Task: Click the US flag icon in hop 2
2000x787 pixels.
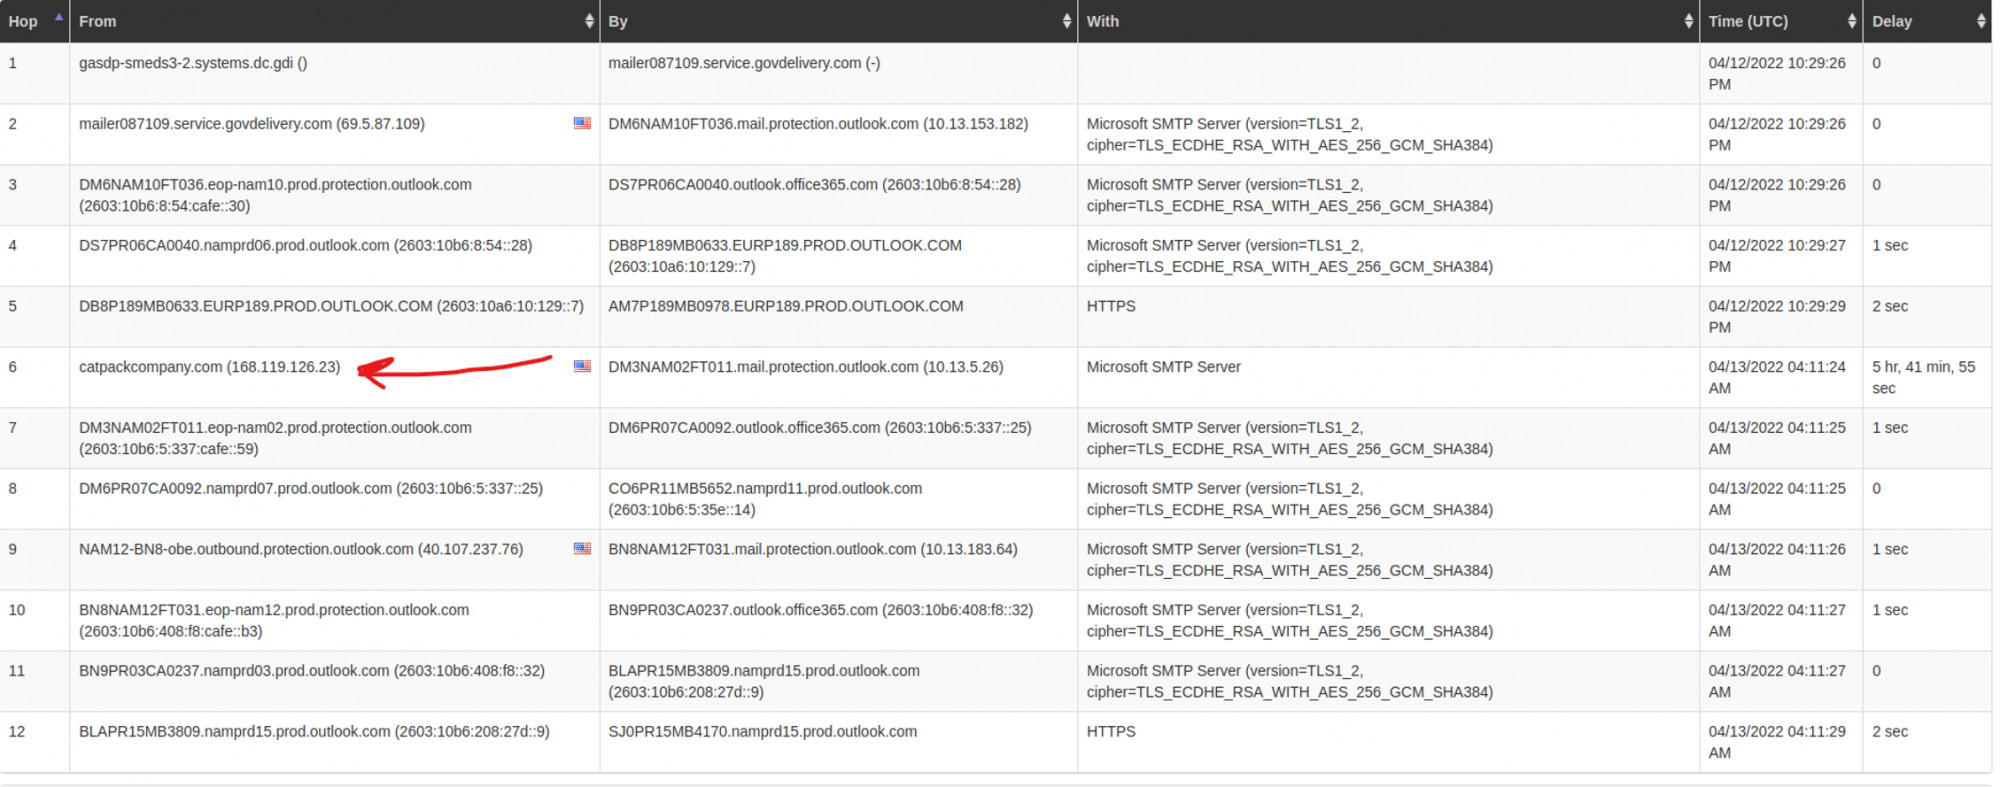Action: 582,124
